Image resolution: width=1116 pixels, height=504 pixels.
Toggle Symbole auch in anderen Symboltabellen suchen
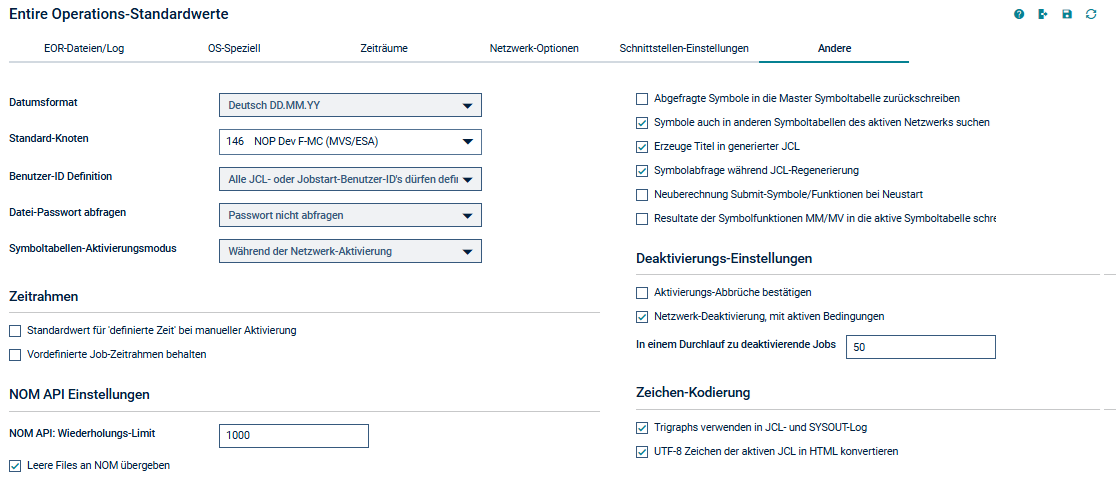tap(642, 122)
